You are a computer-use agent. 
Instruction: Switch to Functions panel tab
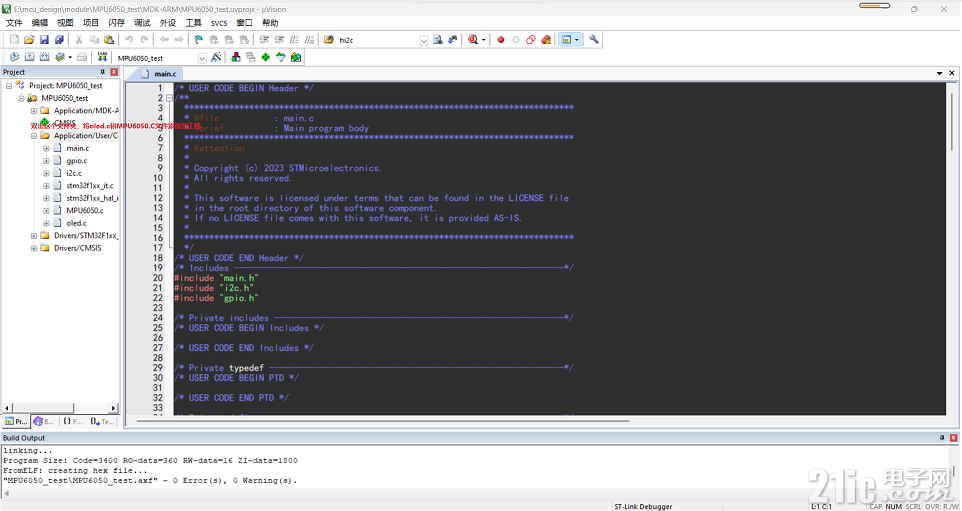click(72, 421)
